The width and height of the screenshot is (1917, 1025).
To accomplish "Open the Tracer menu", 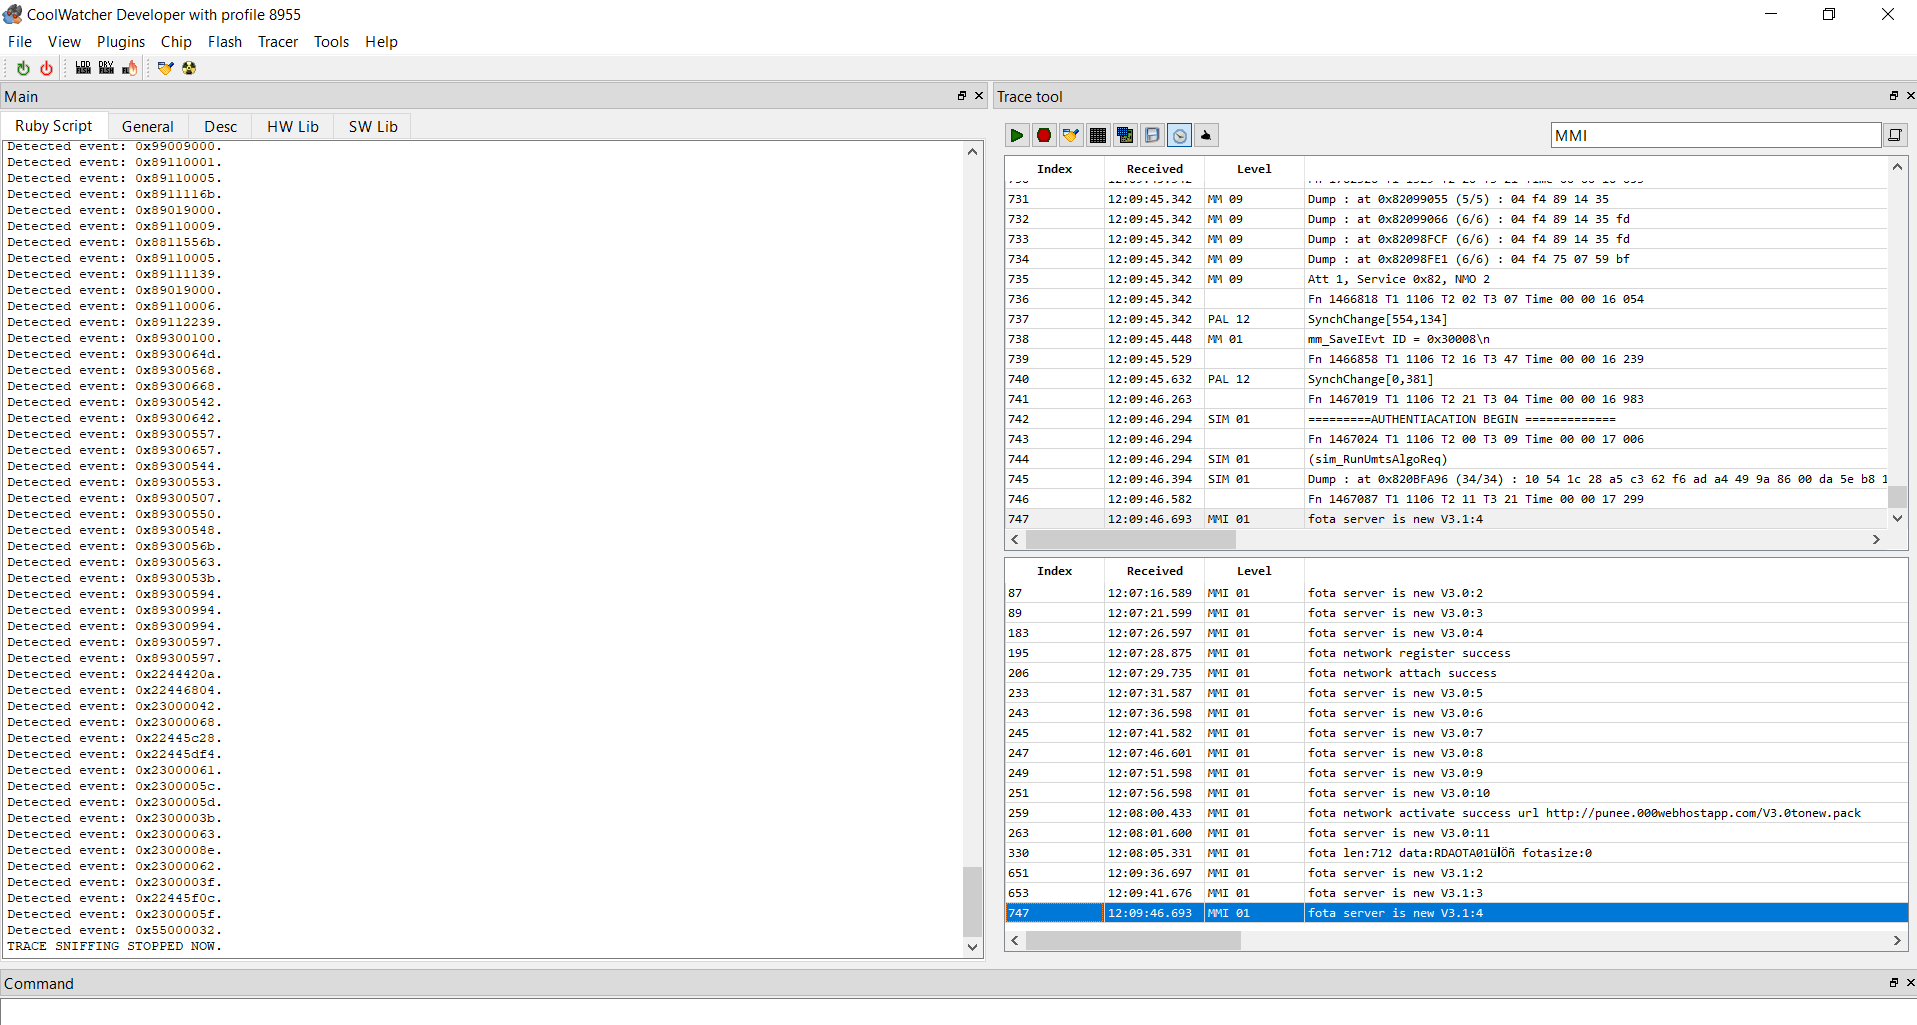I will pos(277,42).
